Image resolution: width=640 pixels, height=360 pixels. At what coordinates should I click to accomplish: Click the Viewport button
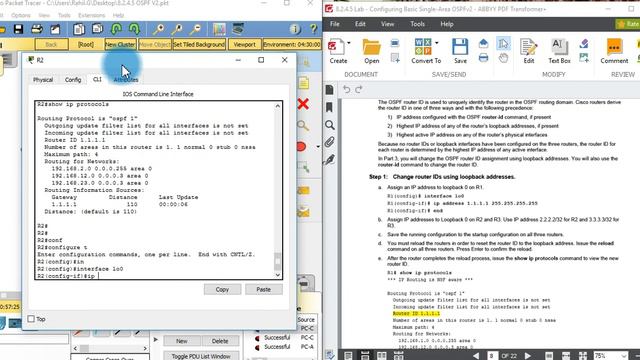[244, 44]
